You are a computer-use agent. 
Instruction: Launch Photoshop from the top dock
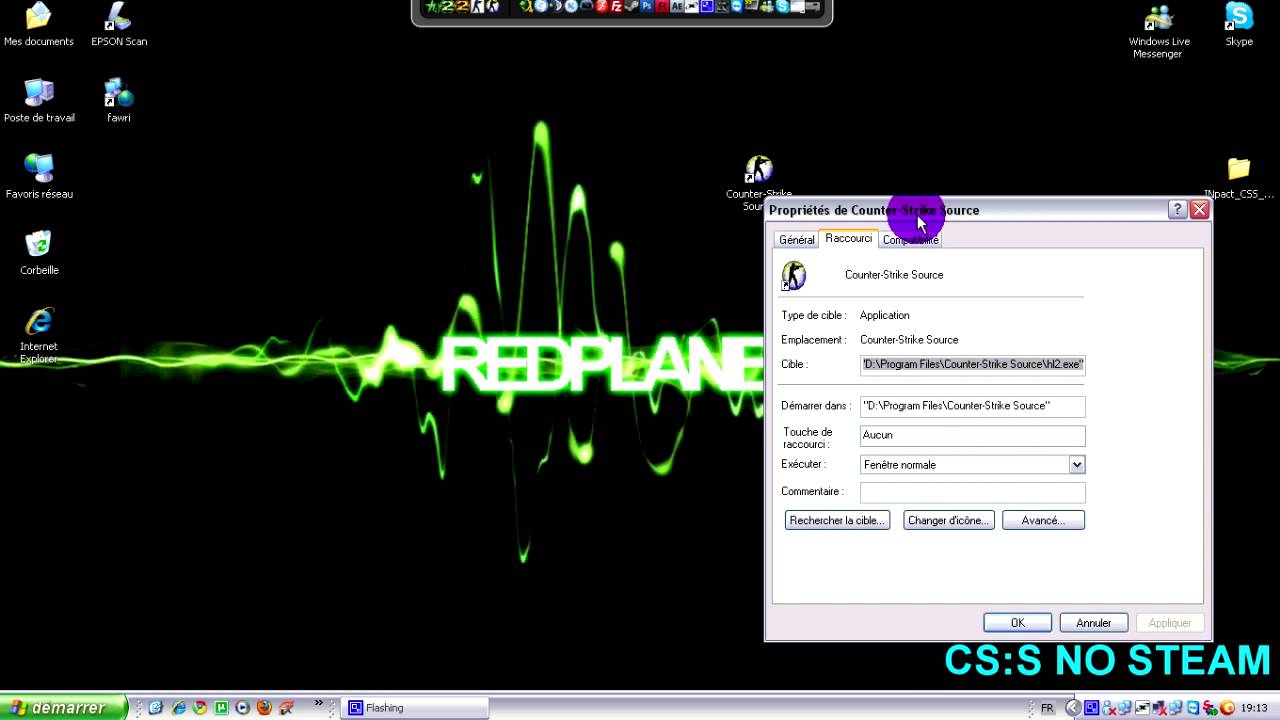pos(647,7)
